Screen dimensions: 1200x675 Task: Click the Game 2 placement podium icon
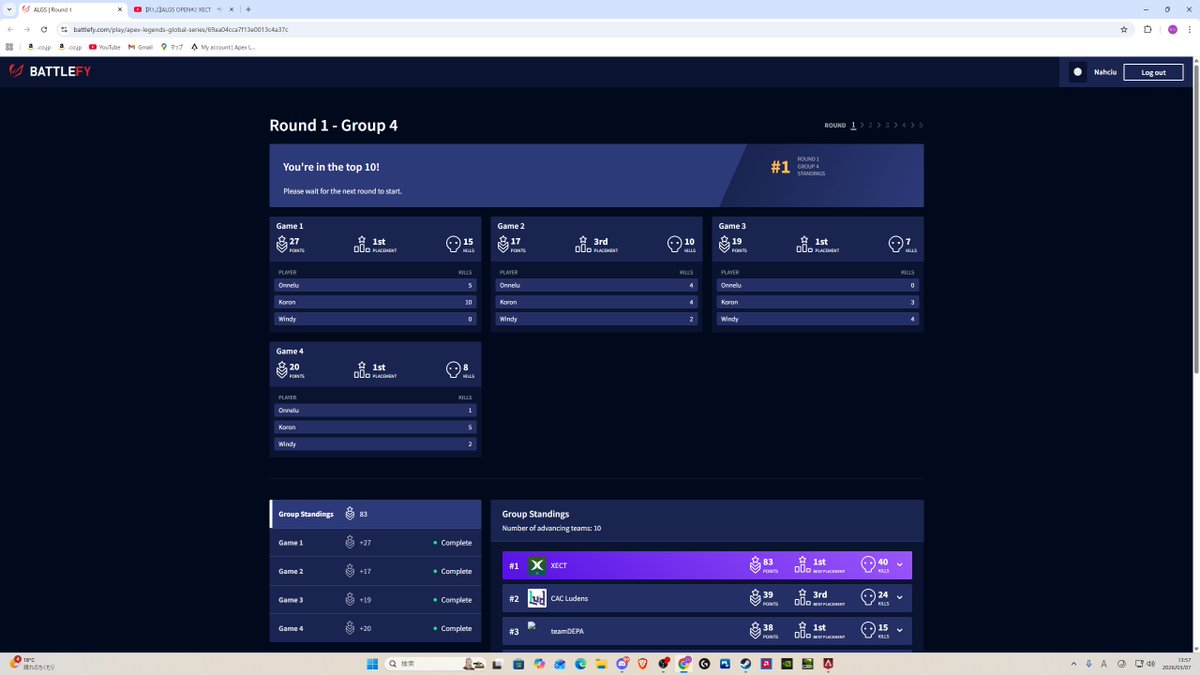(582, 244)
